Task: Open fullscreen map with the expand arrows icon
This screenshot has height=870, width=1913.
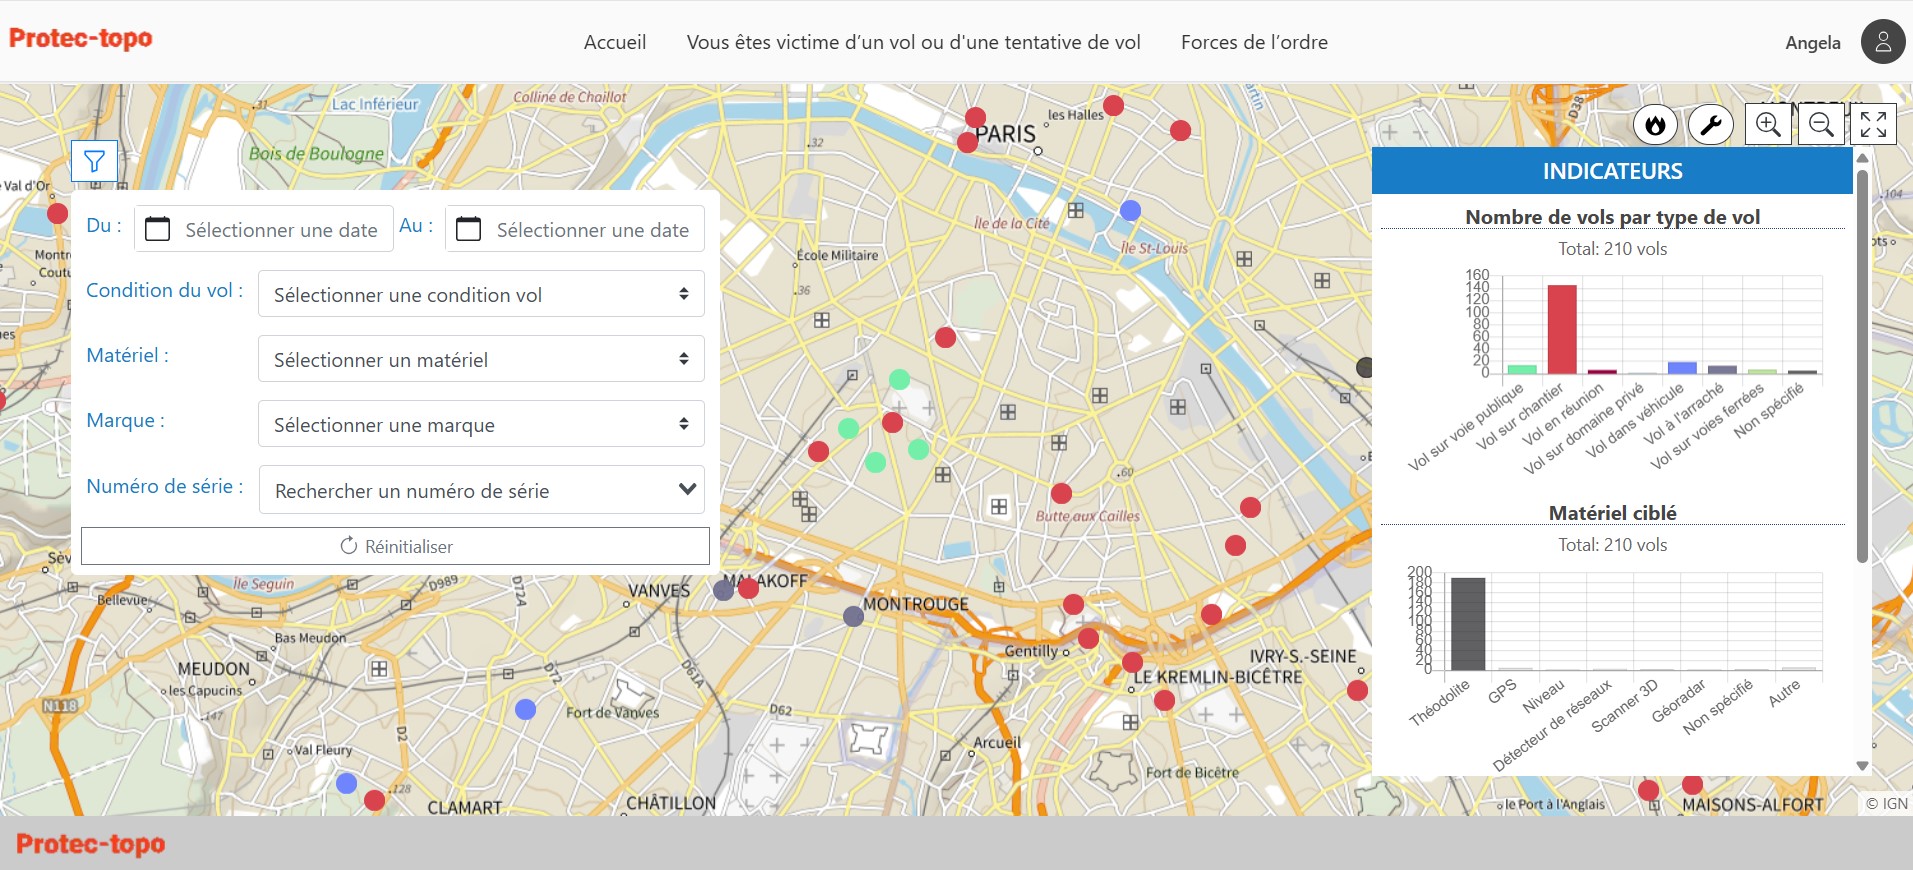Action: click(x=1874, y=125)
